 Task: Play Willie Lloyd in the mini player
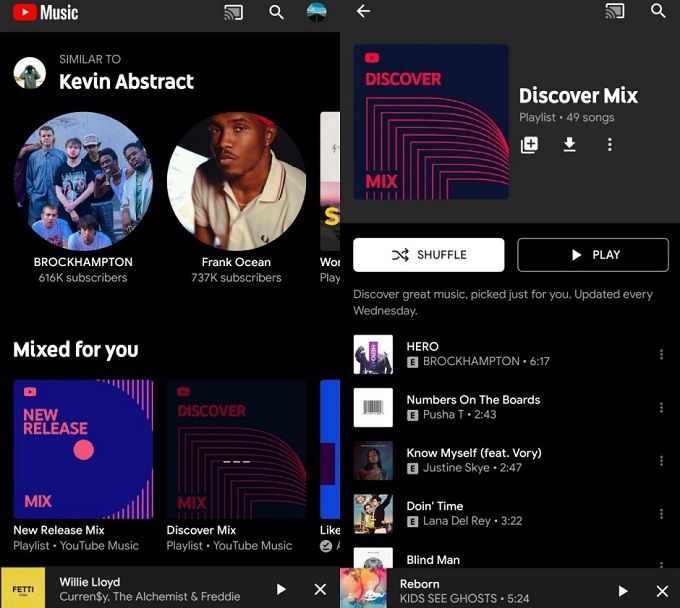pos(281,589)
